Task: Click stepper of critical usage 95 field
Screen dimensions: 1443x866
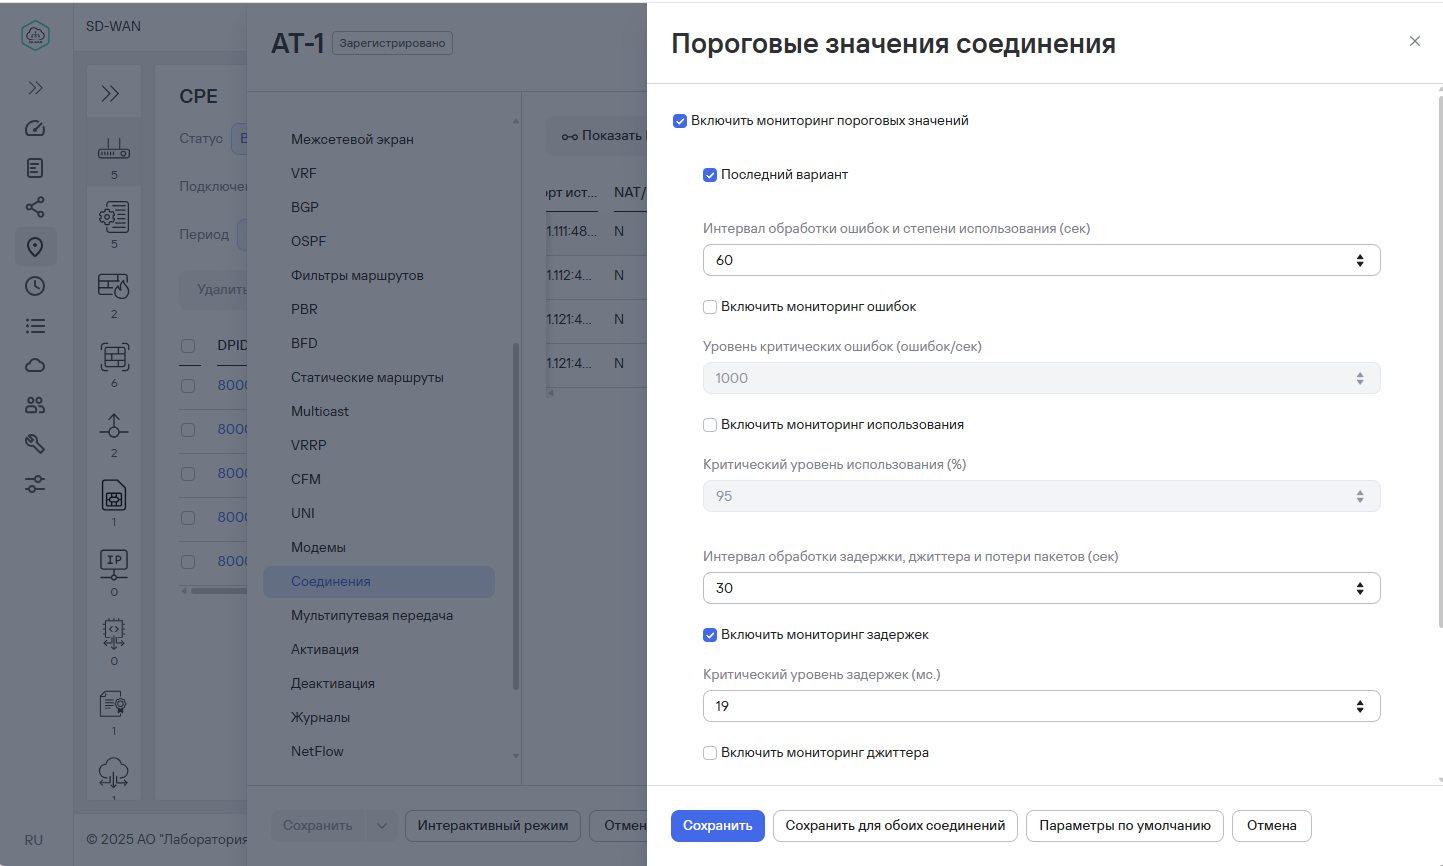Action: pos(1360,496)
